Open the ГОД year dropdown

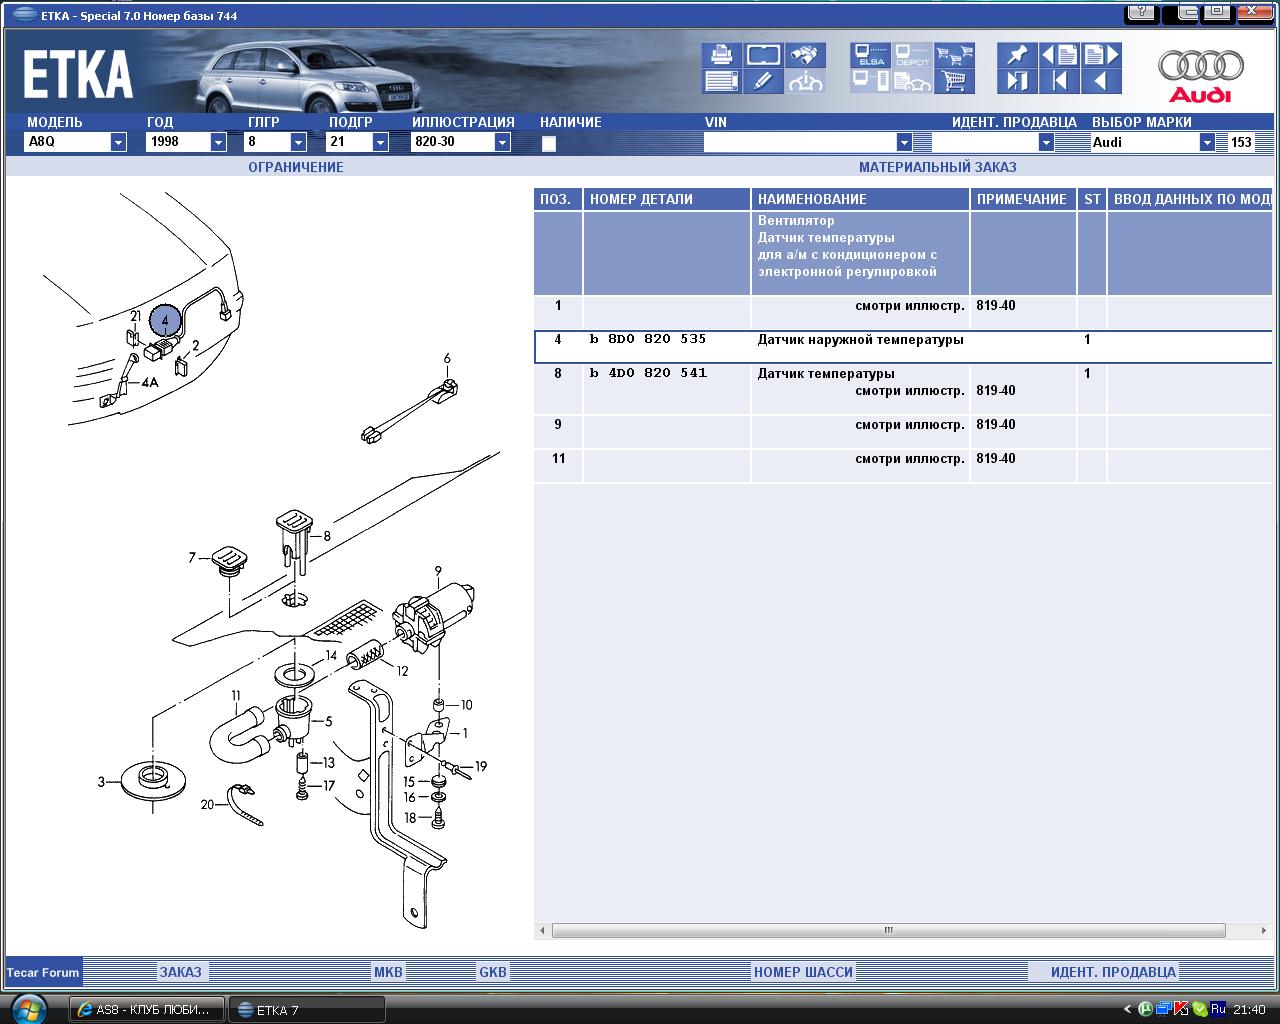pos(218,142)
